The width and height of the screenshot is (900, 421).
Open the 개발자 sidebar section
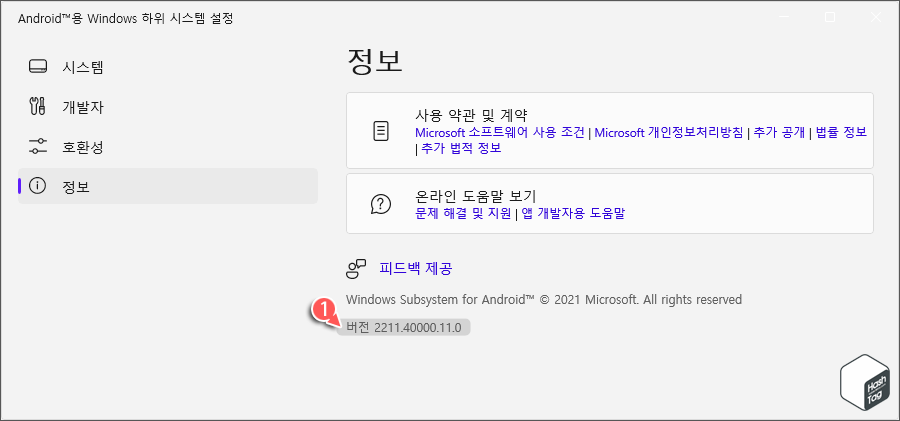[x=168, y=107]
